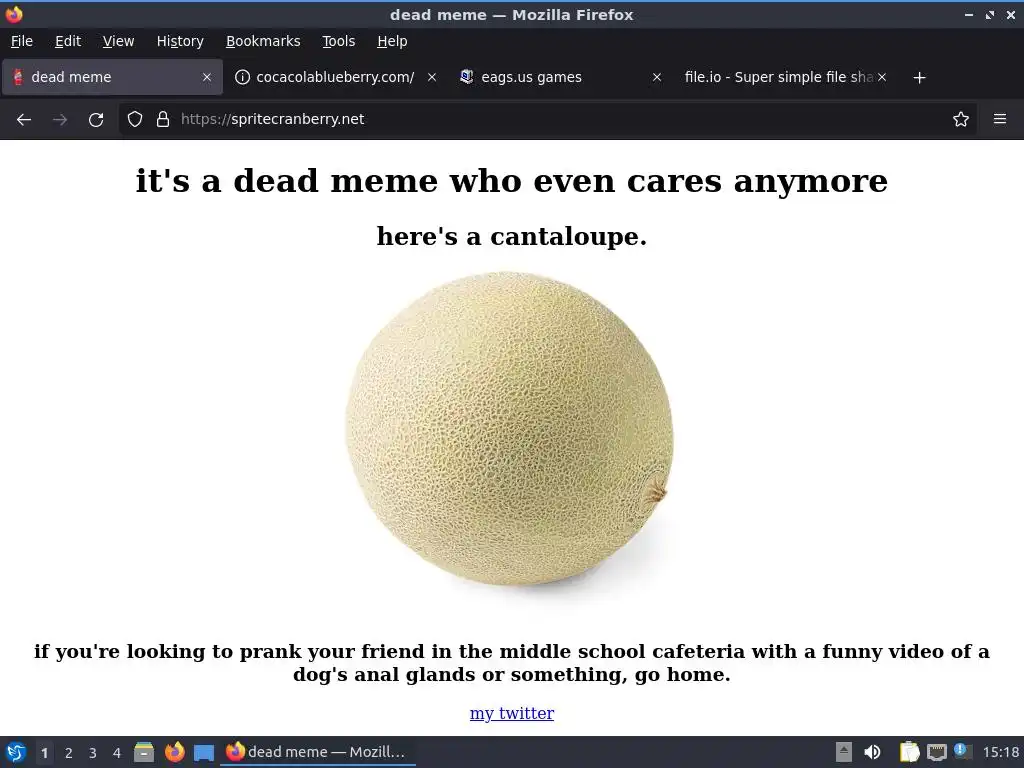Open the tracking protection shield icon
Screen dimensions: 1024x768
135,119
